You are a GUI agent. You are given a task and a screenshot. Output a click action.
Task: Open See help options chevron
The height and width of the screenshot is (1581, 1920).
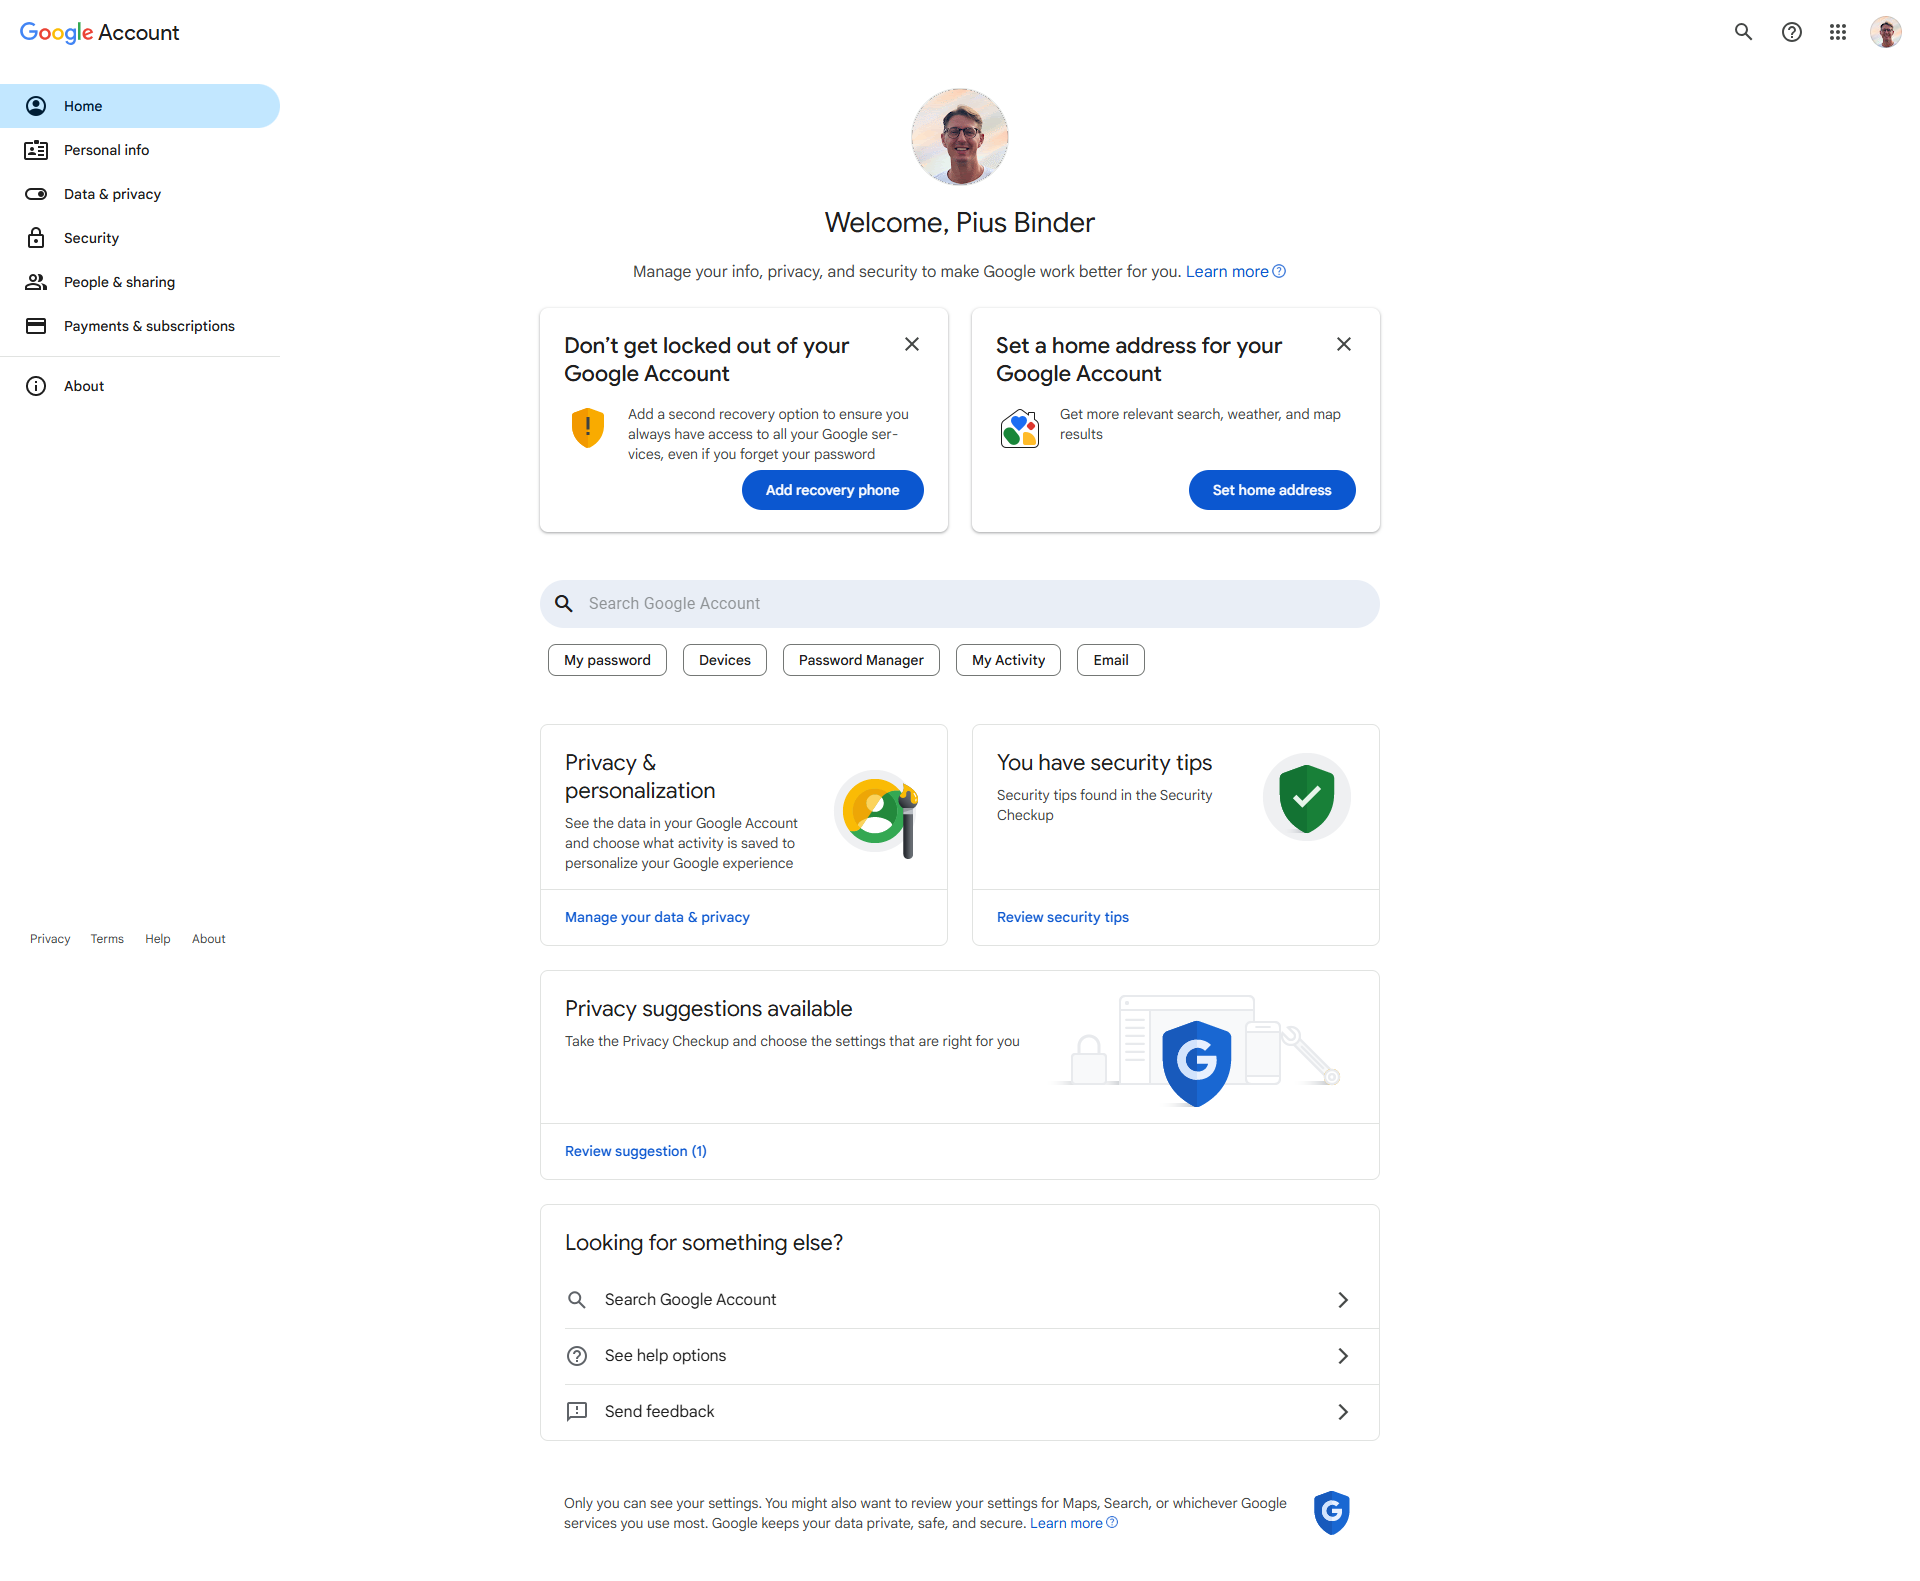coord(1343,1356)
